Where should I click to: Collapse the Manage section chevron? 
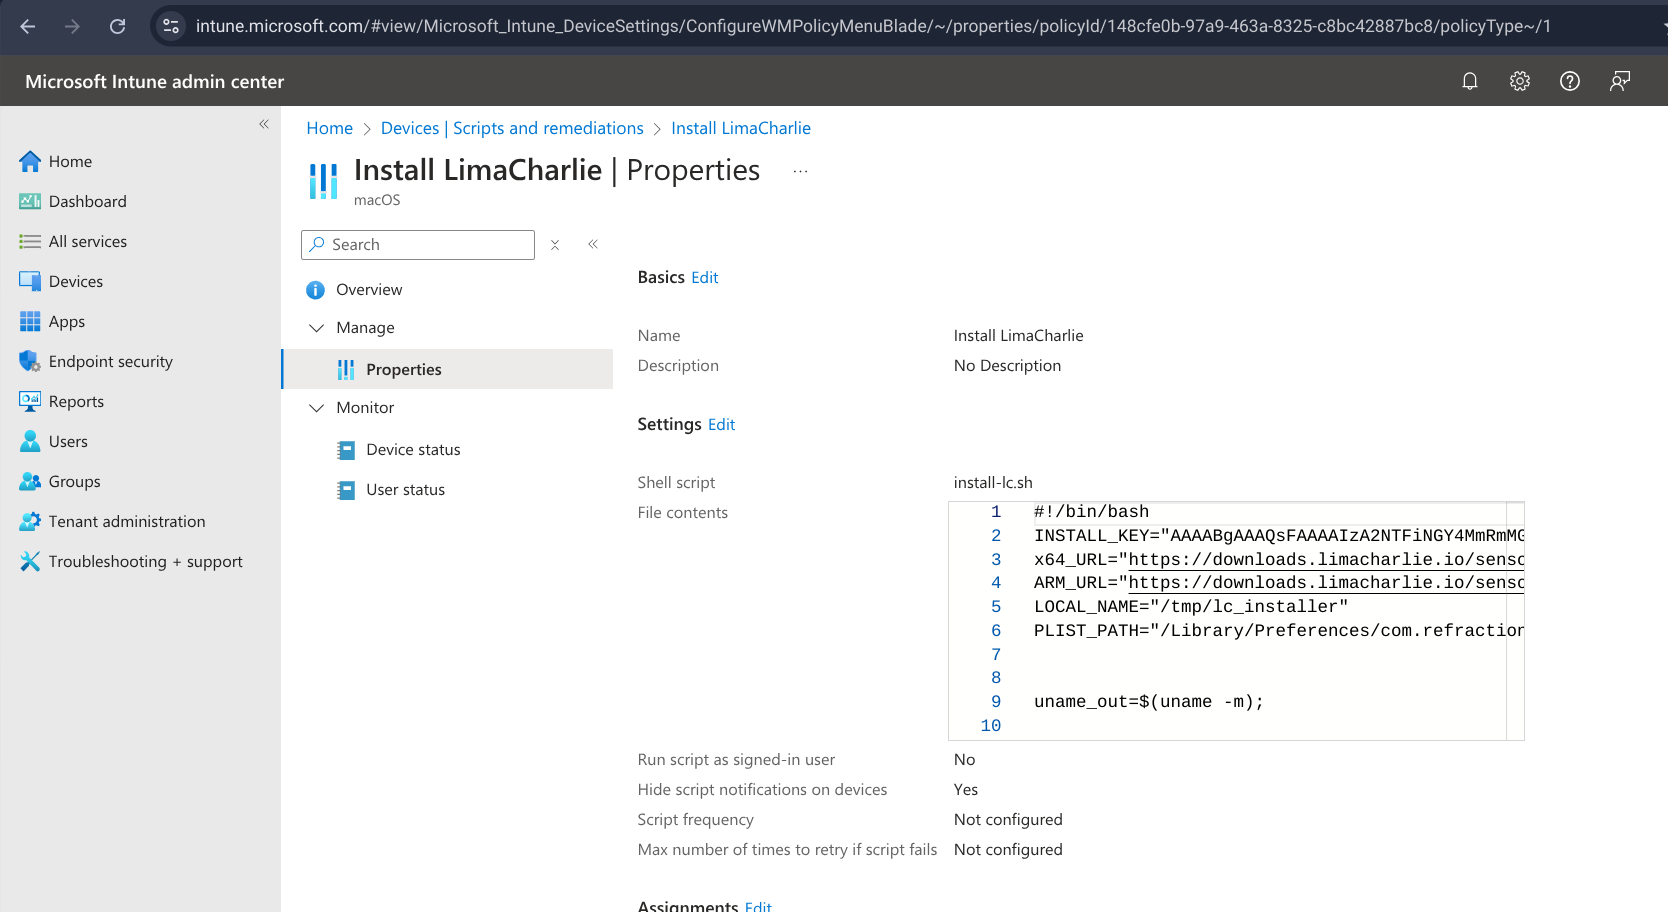coord(316,327)
